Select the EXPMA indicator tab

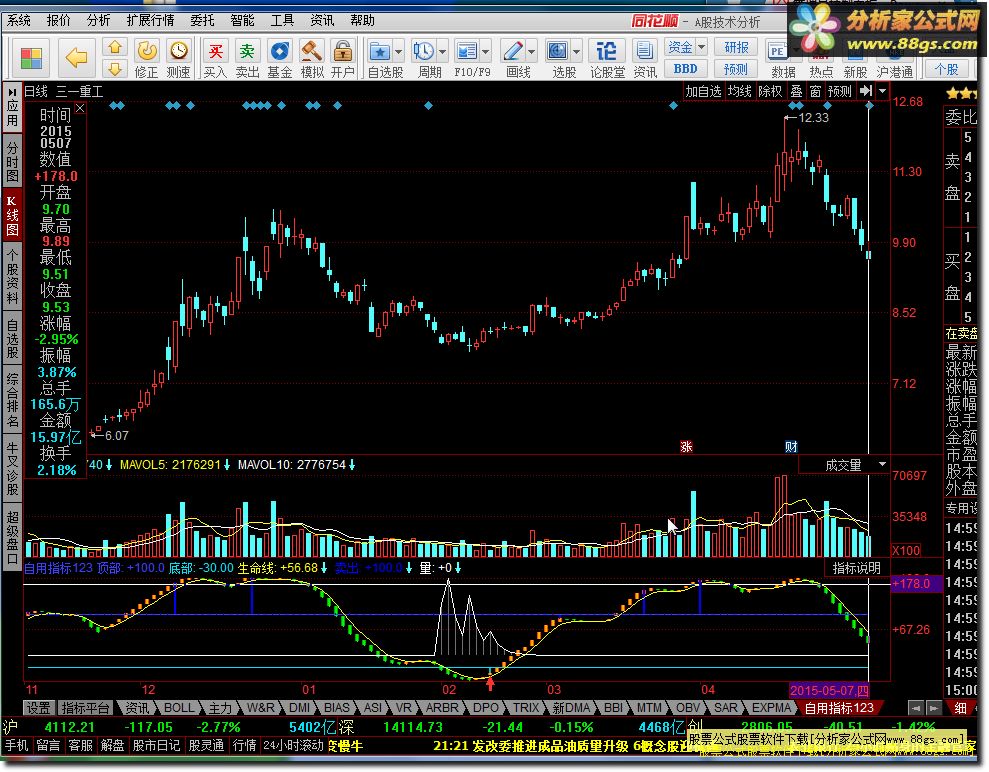point(771,708)
